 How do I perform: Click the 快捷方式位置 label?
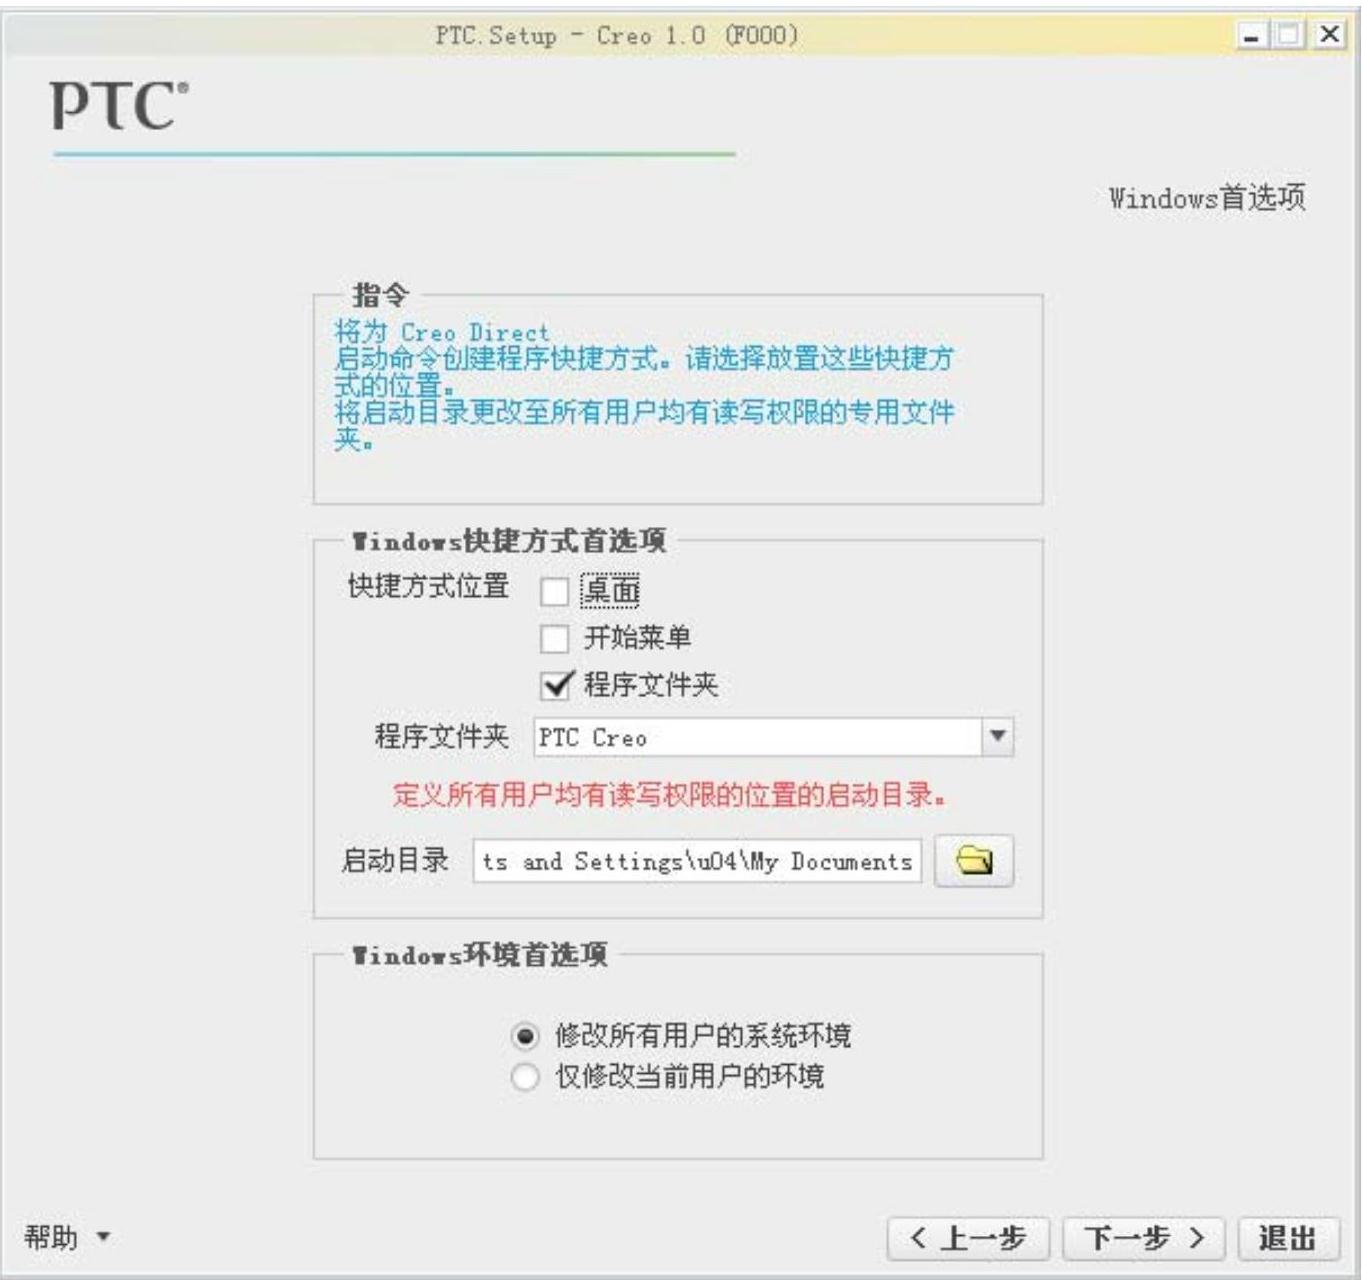point(428,586)
